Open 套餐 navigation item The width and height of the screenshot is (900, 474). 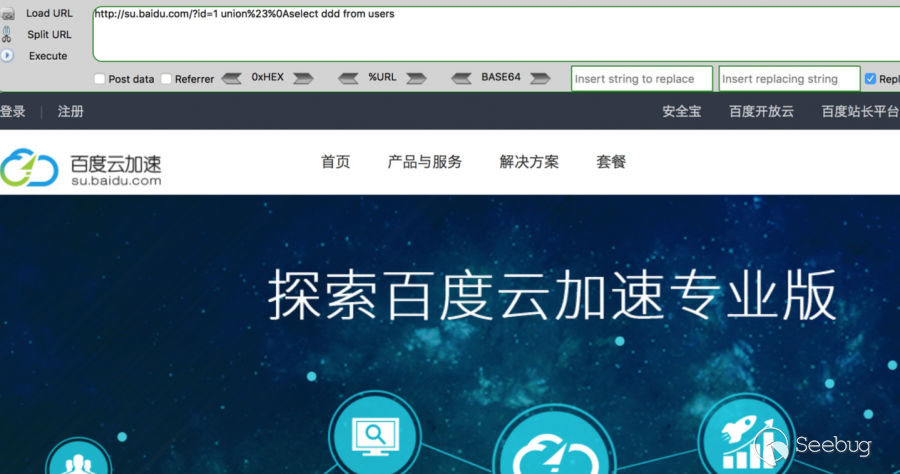(611, 162)
